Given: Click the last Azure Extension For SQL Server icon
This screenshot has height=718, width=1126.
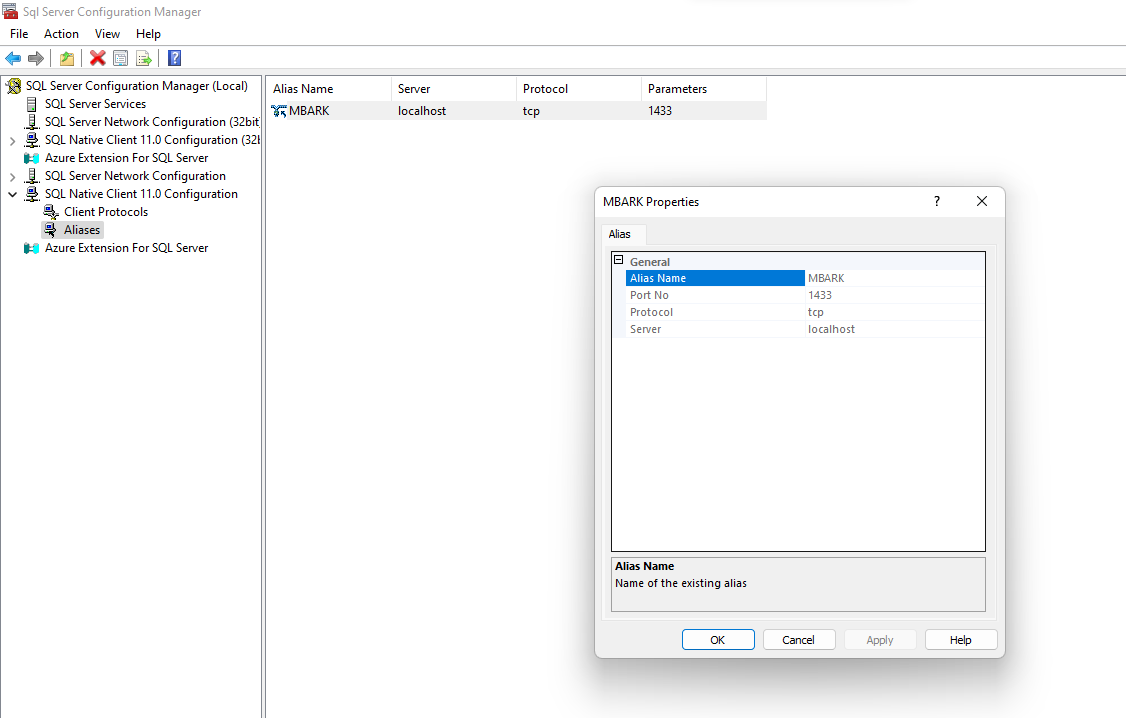Looking at the screenshot, I should (32, 248).
